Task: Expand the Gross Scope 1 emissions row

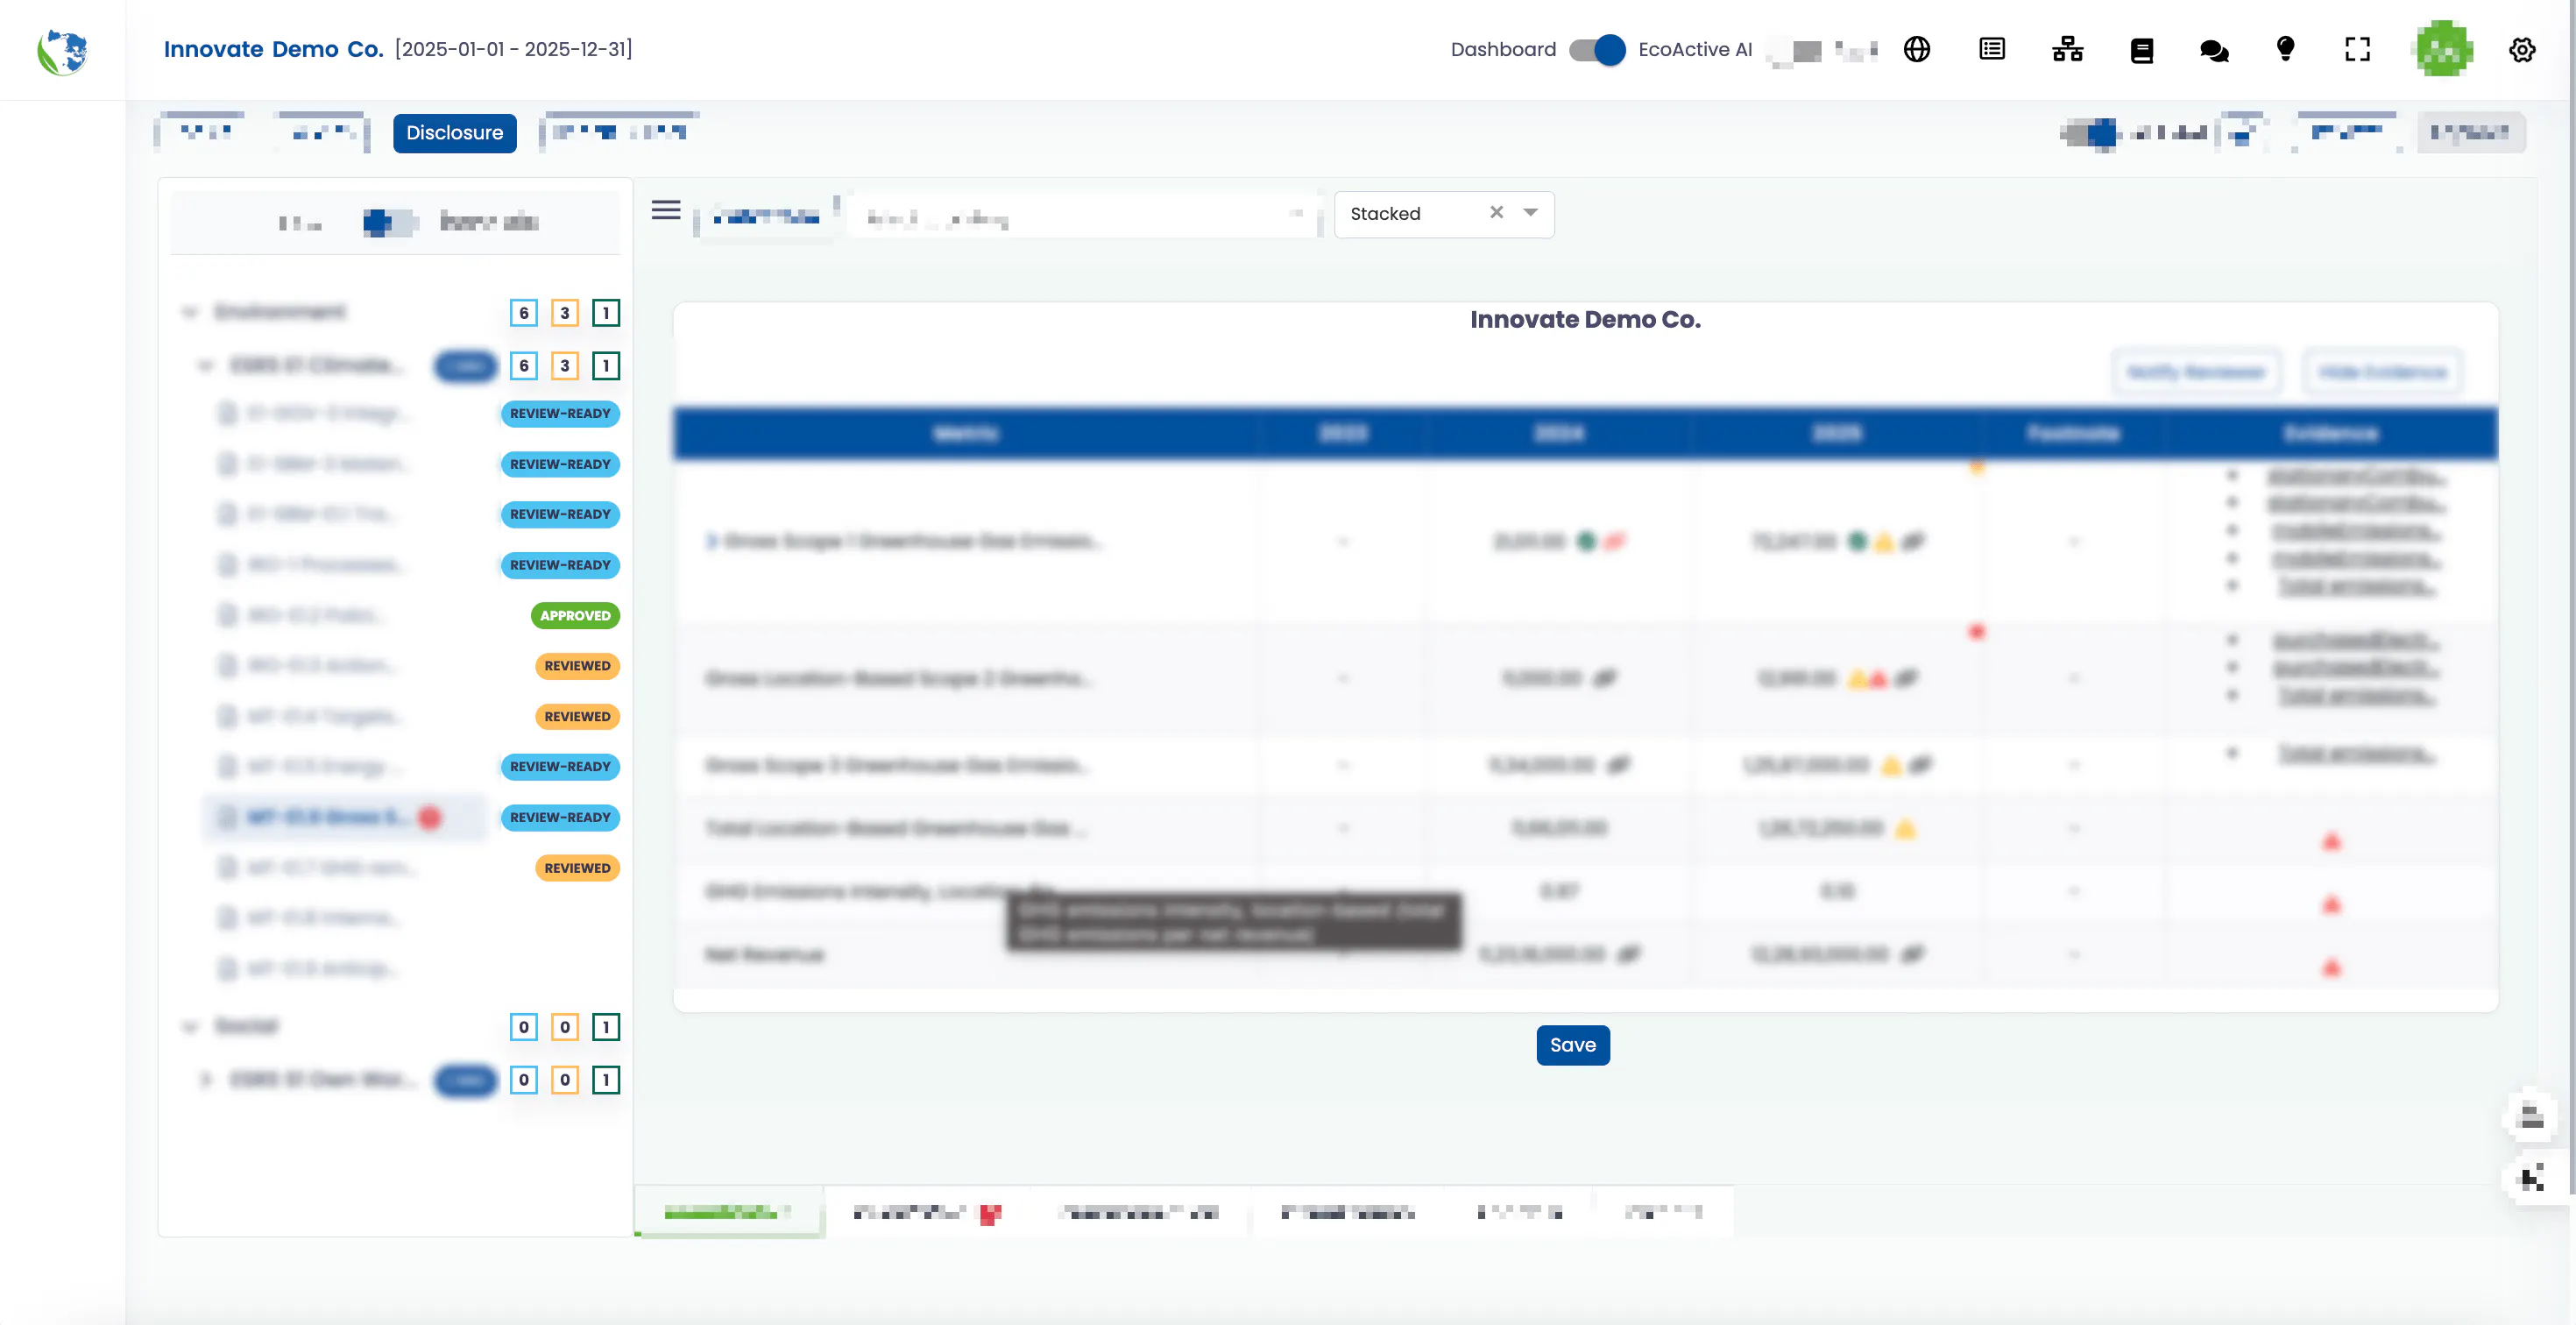Action: point(711,541)
